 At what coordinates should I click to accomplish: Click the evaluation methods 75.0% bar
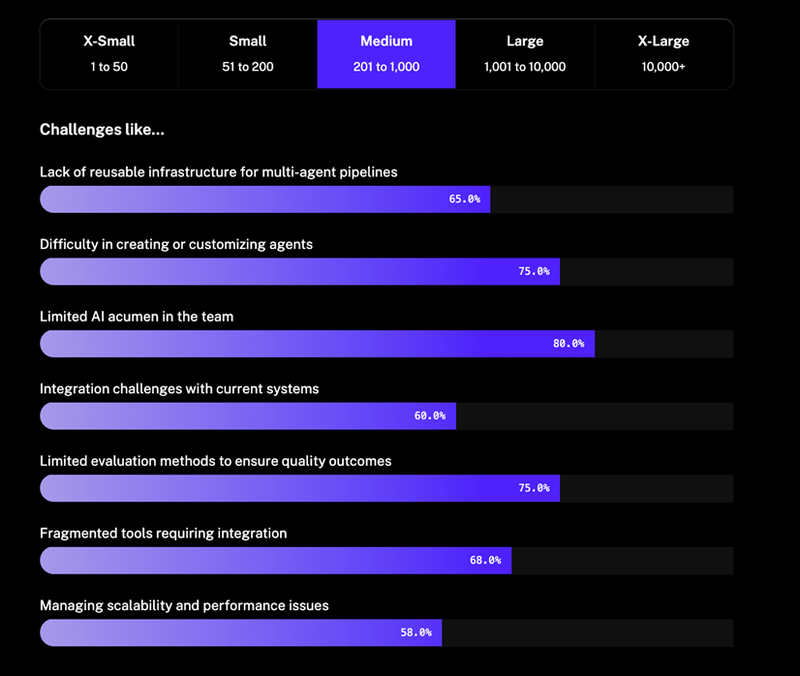(x=300, y=488)
